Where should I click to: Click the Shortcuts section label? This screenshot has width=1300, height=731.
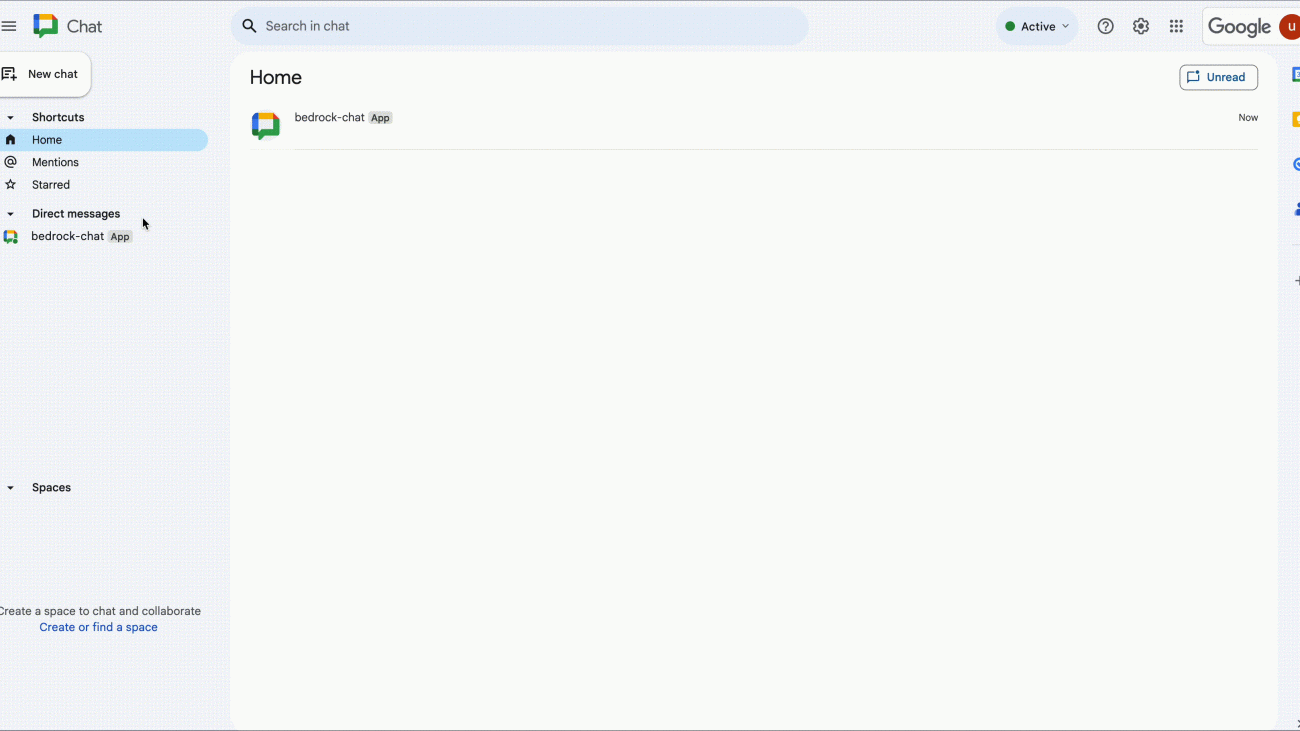[58, 118]
